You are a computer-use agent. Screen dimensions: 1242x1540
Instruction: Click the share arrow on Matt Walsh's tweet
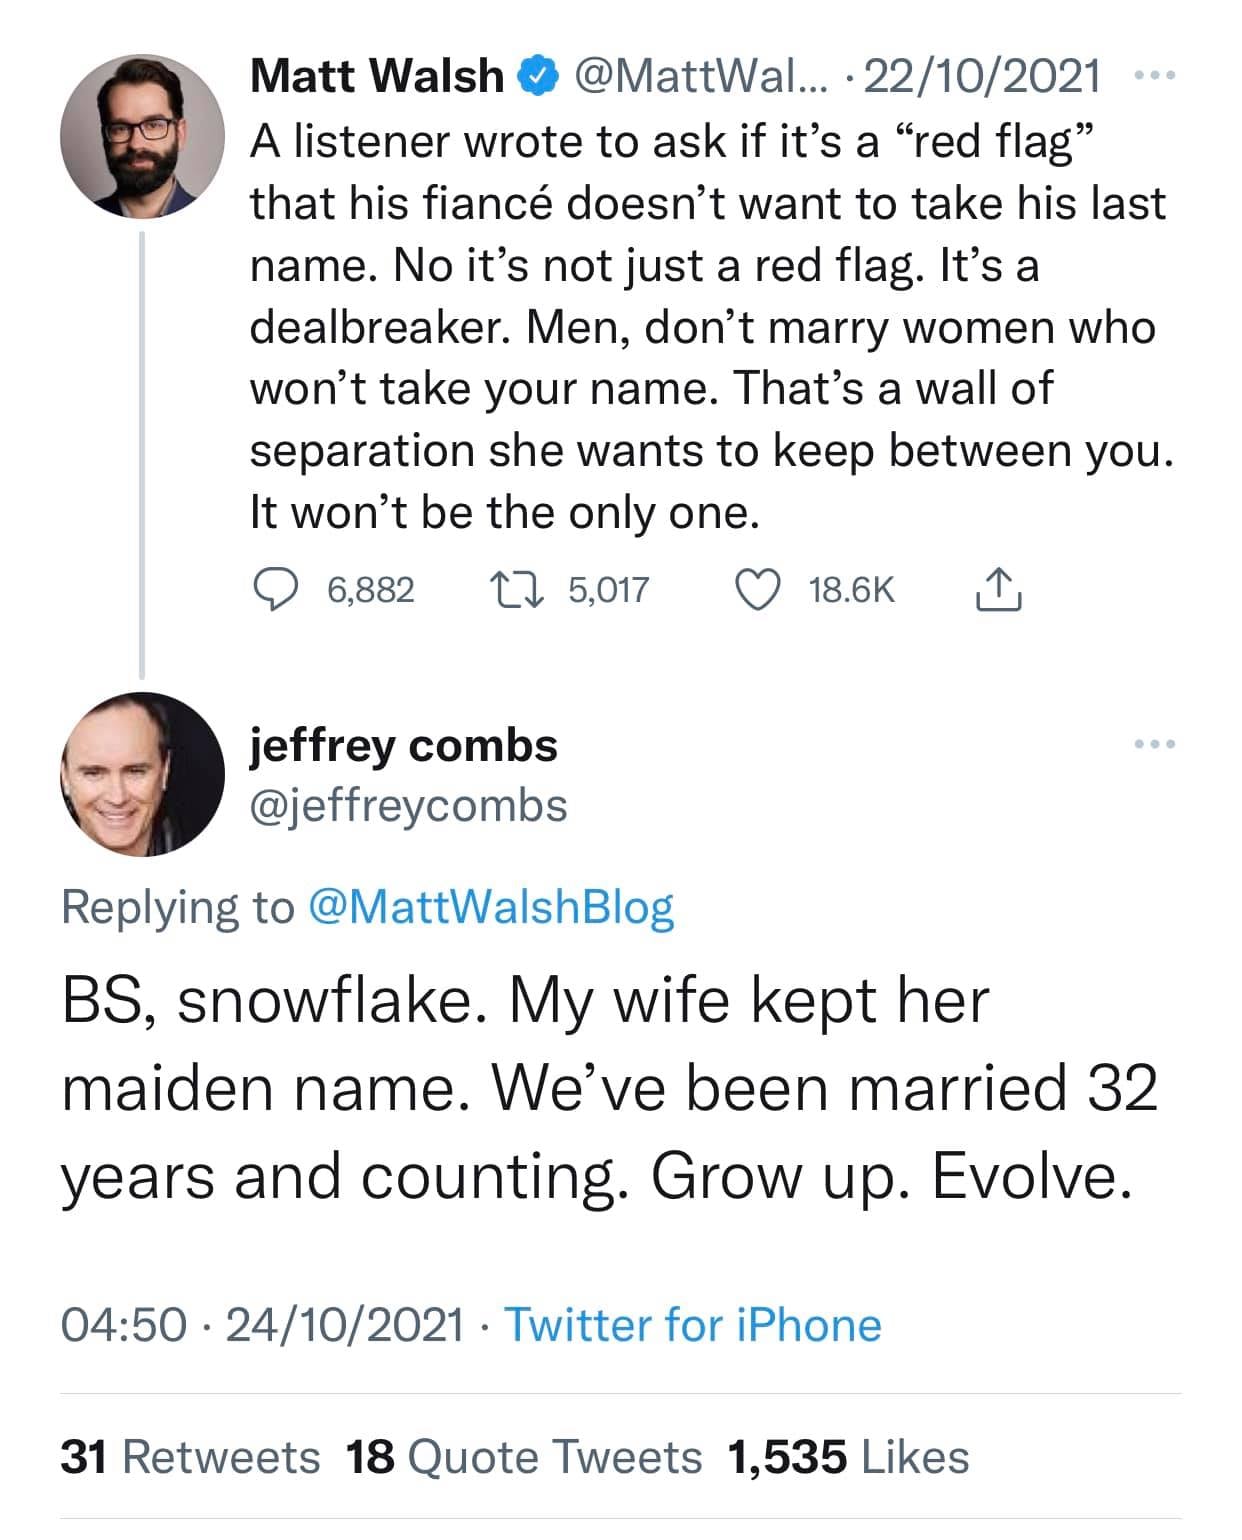pos(1001,590)
